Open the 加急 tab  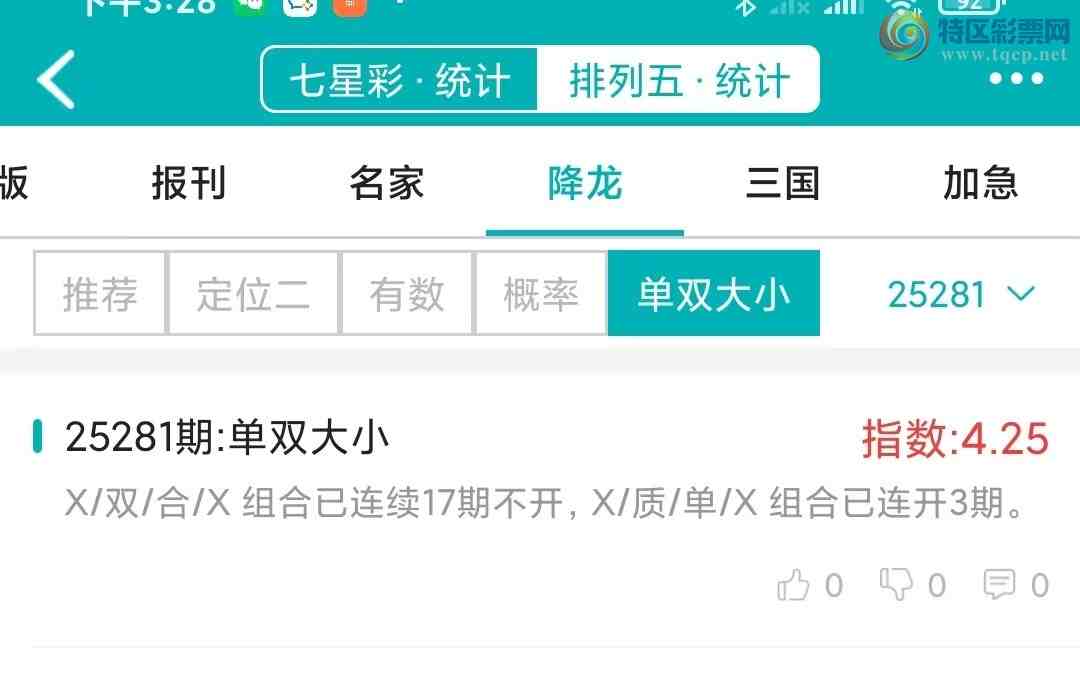click(980, 183)
